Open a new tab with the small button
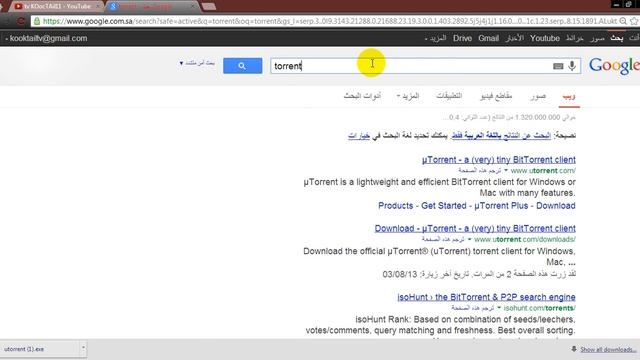Screen dimensions: 640x360 pos(209,6)
